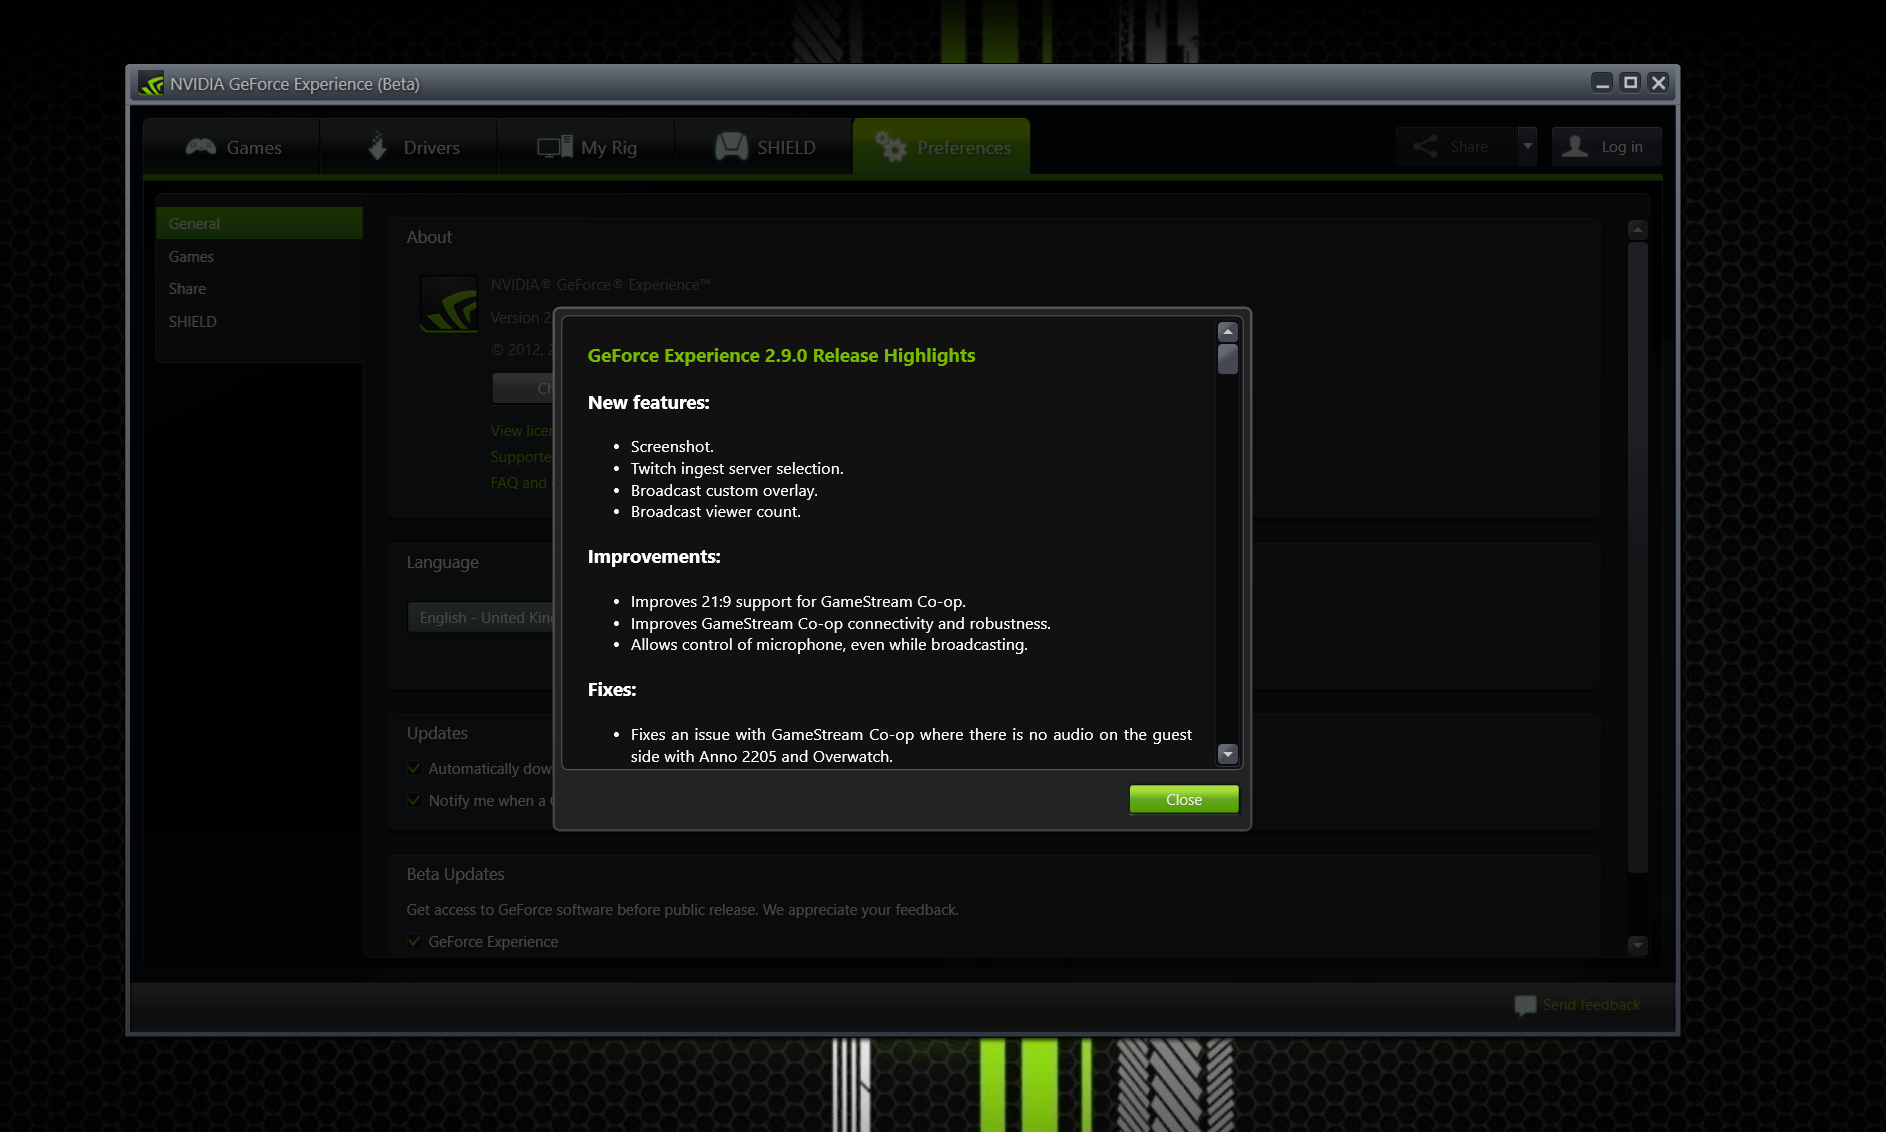The height and width of the screenshot is (1132, 1886).
Task: Expand the Share dropdown arrow
Action: click(x=1527, y=146)
